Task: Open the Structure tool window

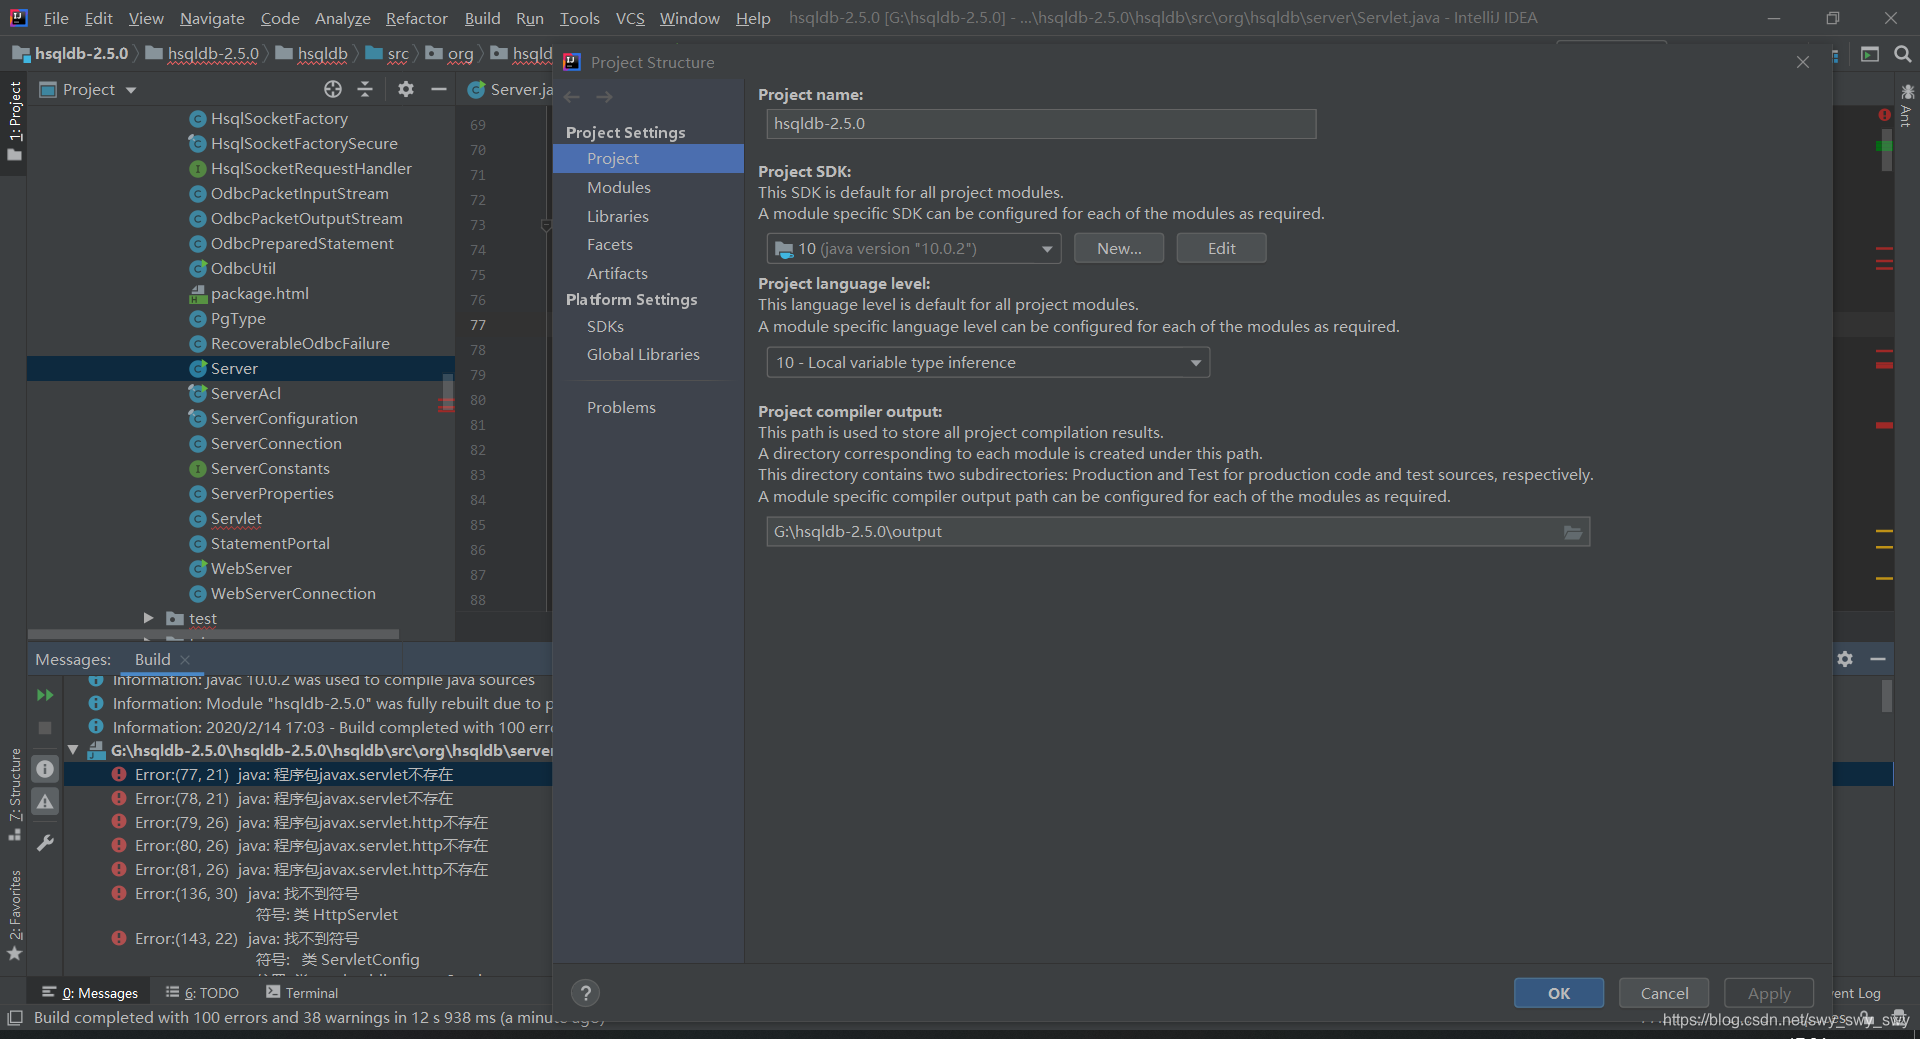Action: point(14,794)
